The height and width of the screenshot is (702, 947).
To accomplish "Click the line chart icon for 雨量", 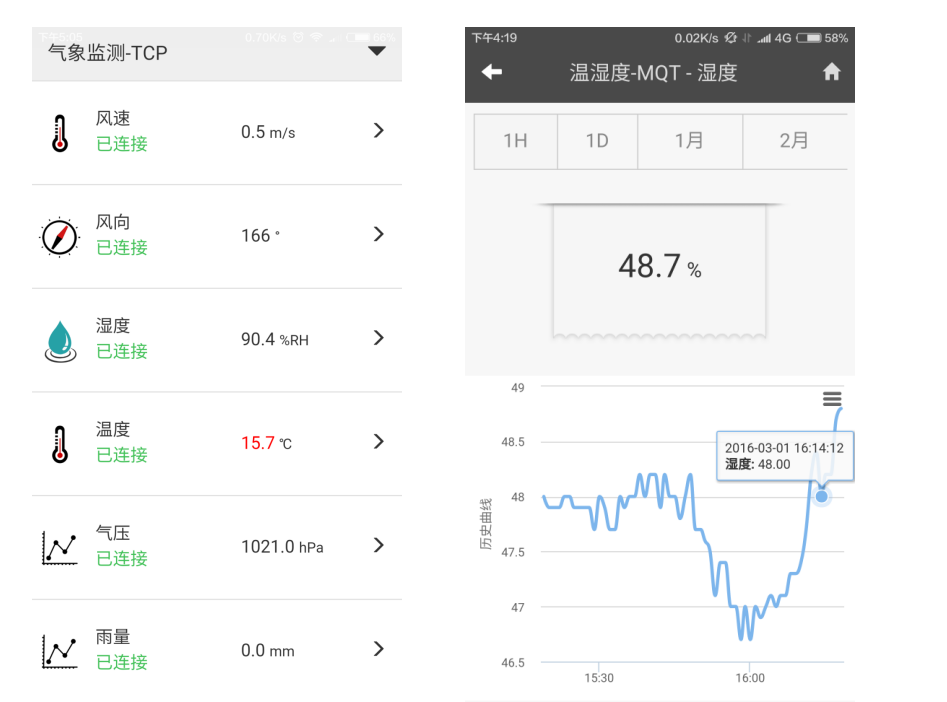I will [x=59, y=651].
